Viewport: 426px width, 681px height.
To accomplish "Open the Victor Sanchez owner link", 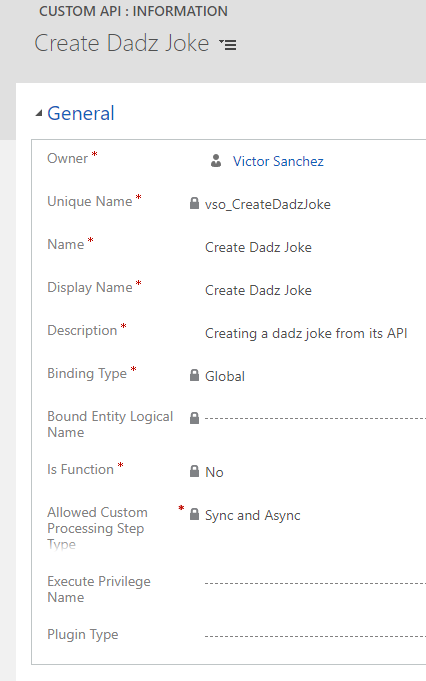I will (278, 162).
